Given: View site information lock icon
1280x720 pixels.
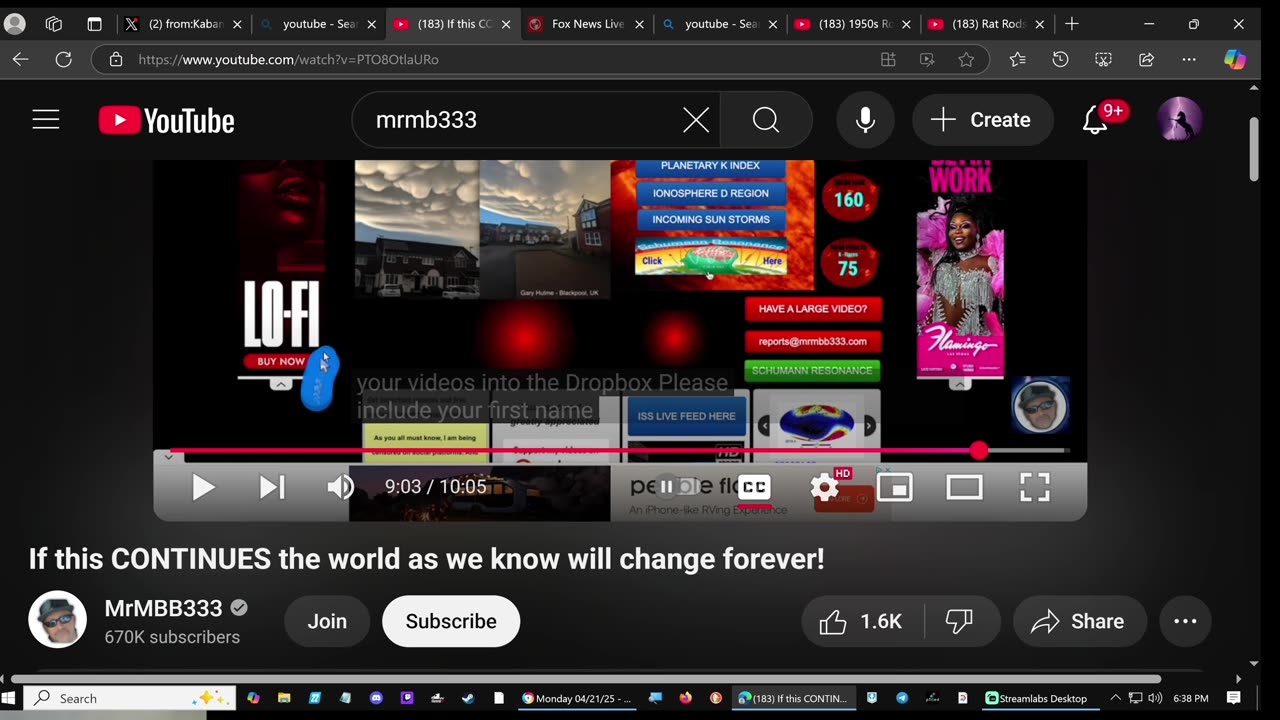Looking at the screenshot, I should (116, 60).
